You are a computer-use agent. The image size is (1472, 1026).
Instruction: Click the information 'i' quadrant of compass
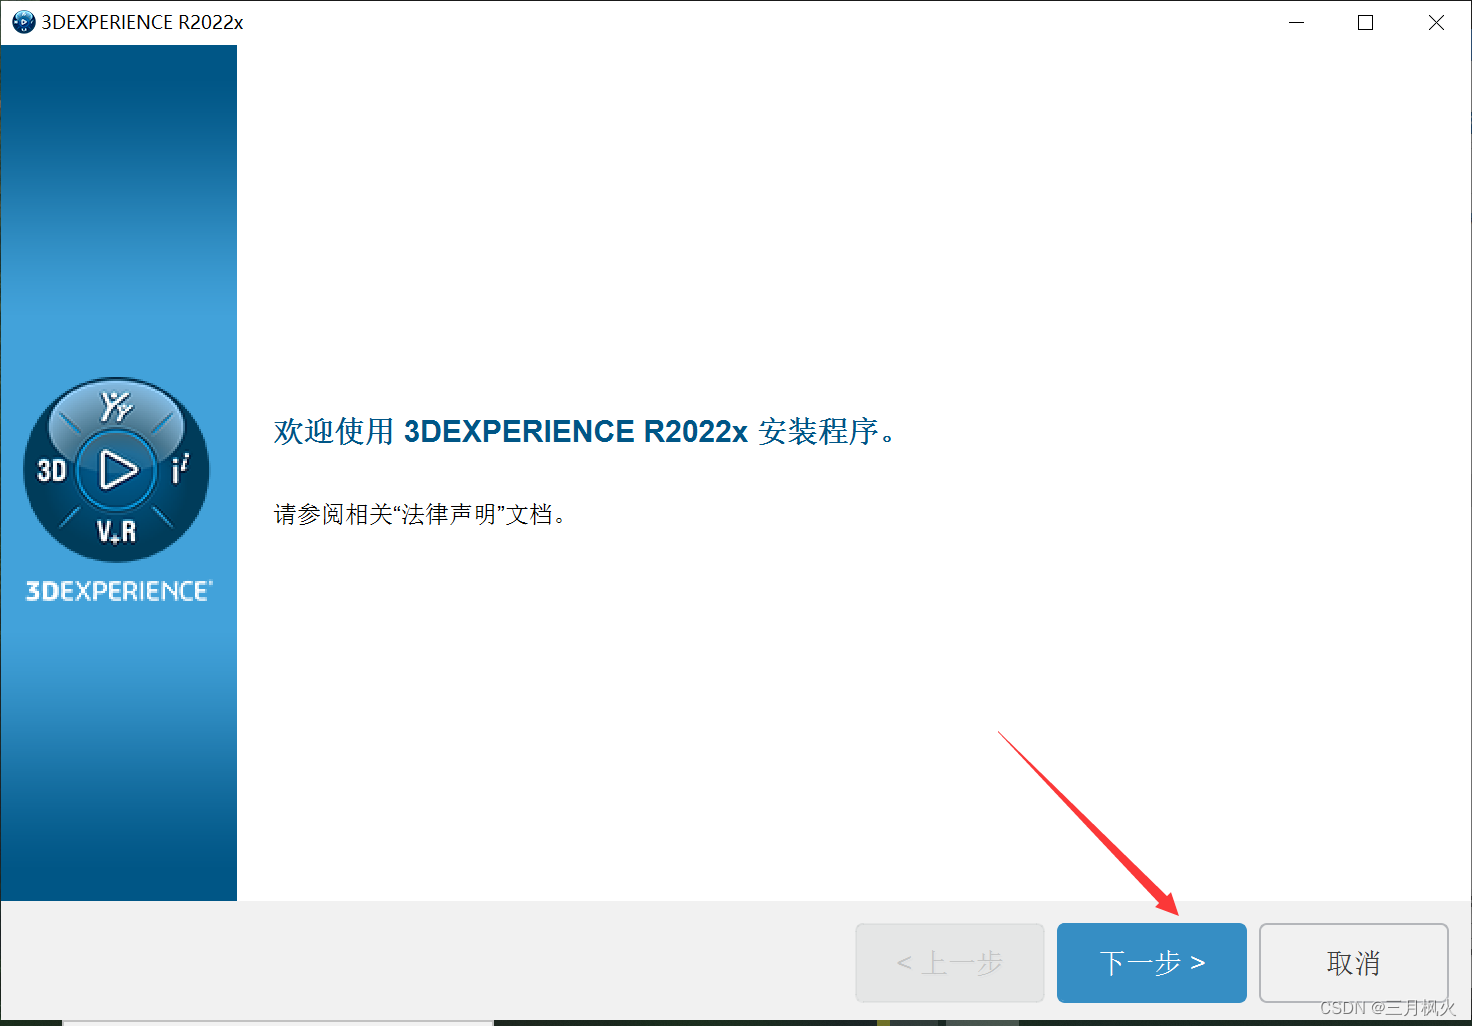pyautogui.click(x=180, y=469)
